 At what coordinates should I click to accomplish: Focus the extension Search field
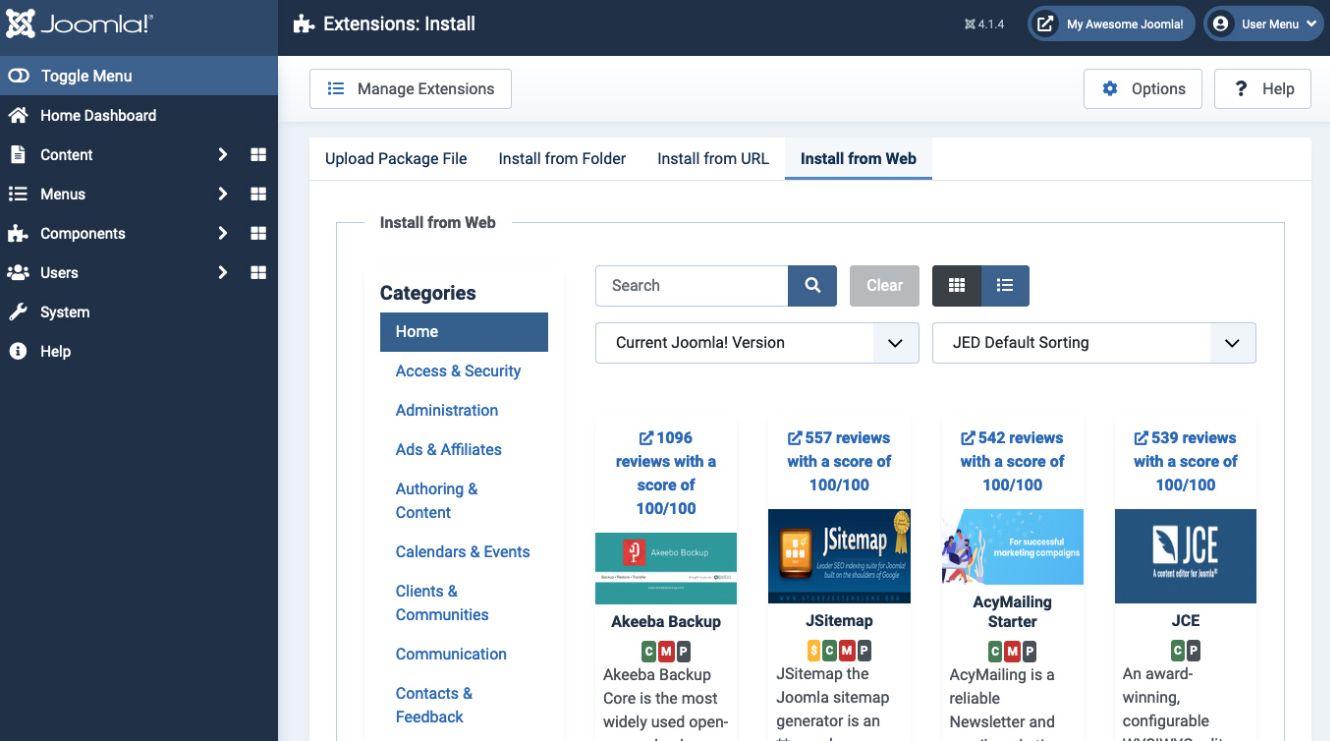point(692,286)
